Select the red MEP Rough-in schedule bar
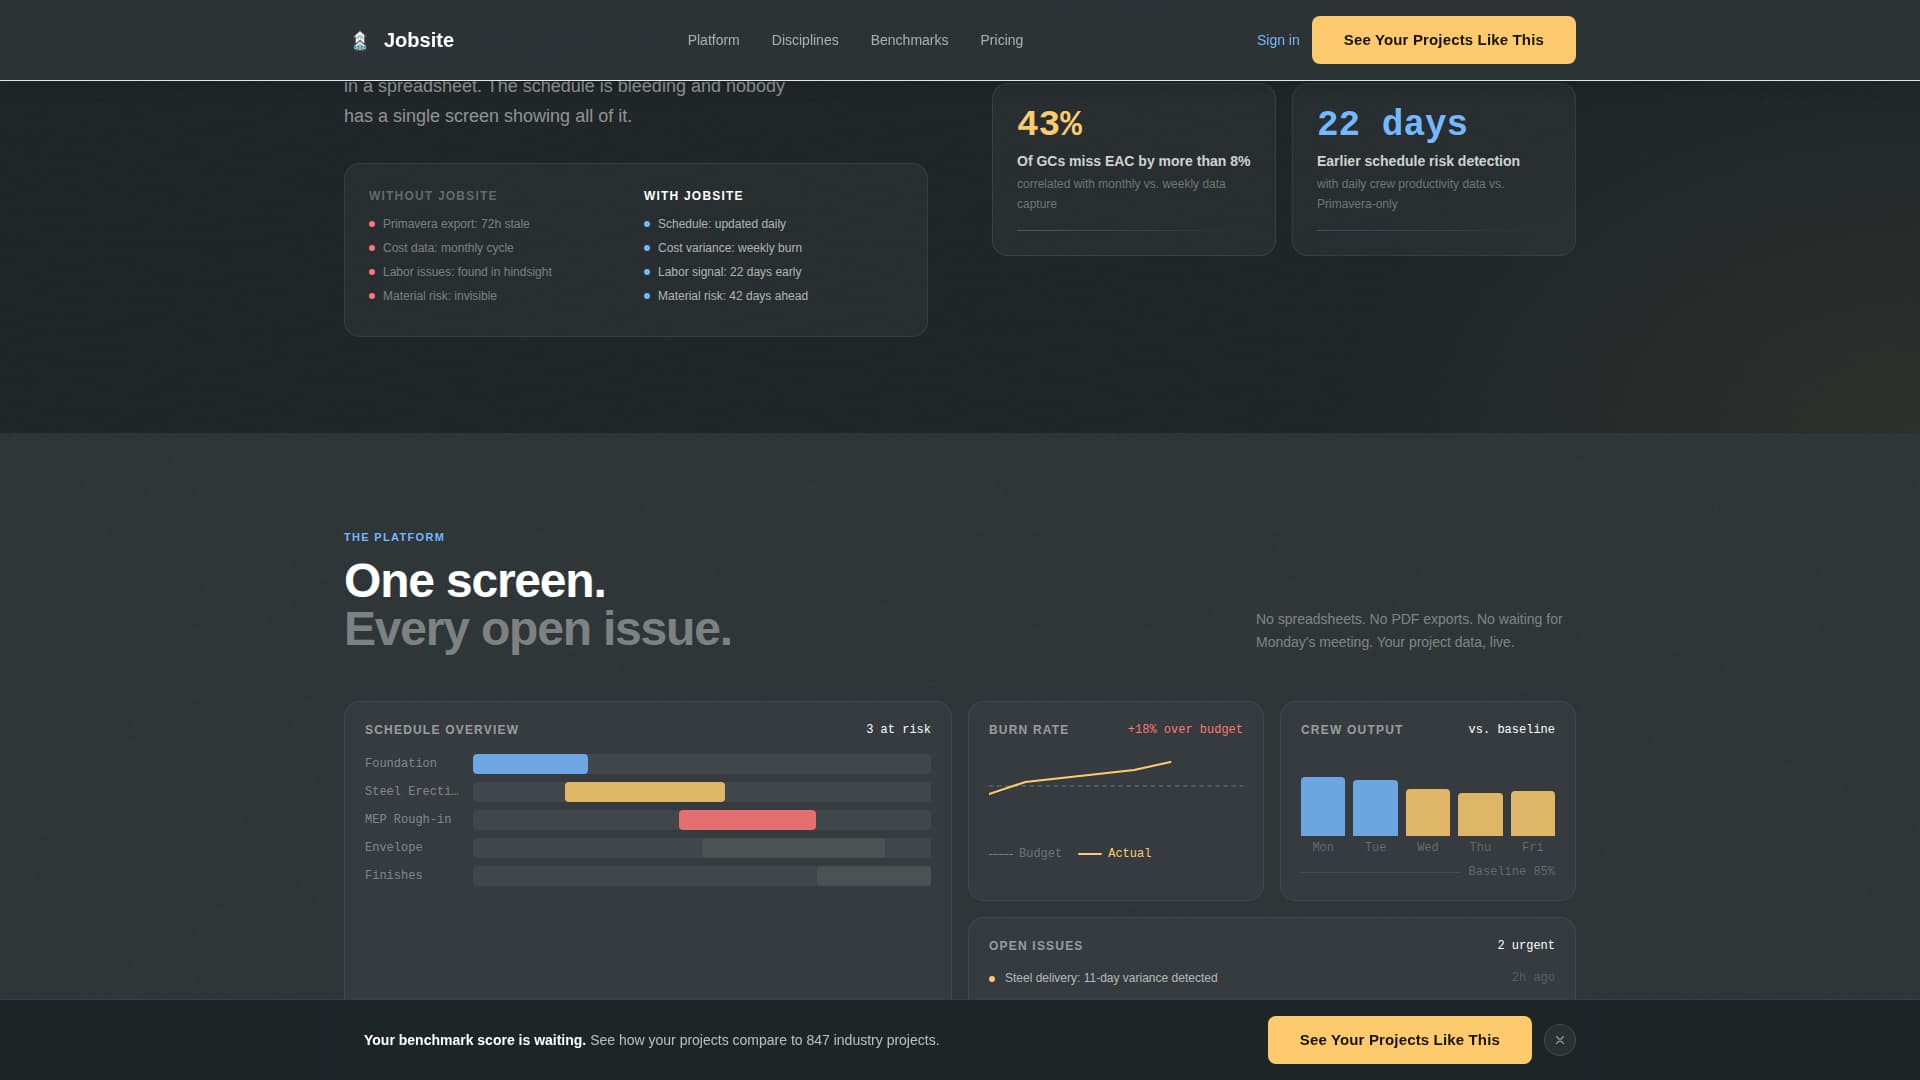The image size is (1920, 1080). (747, 820)
